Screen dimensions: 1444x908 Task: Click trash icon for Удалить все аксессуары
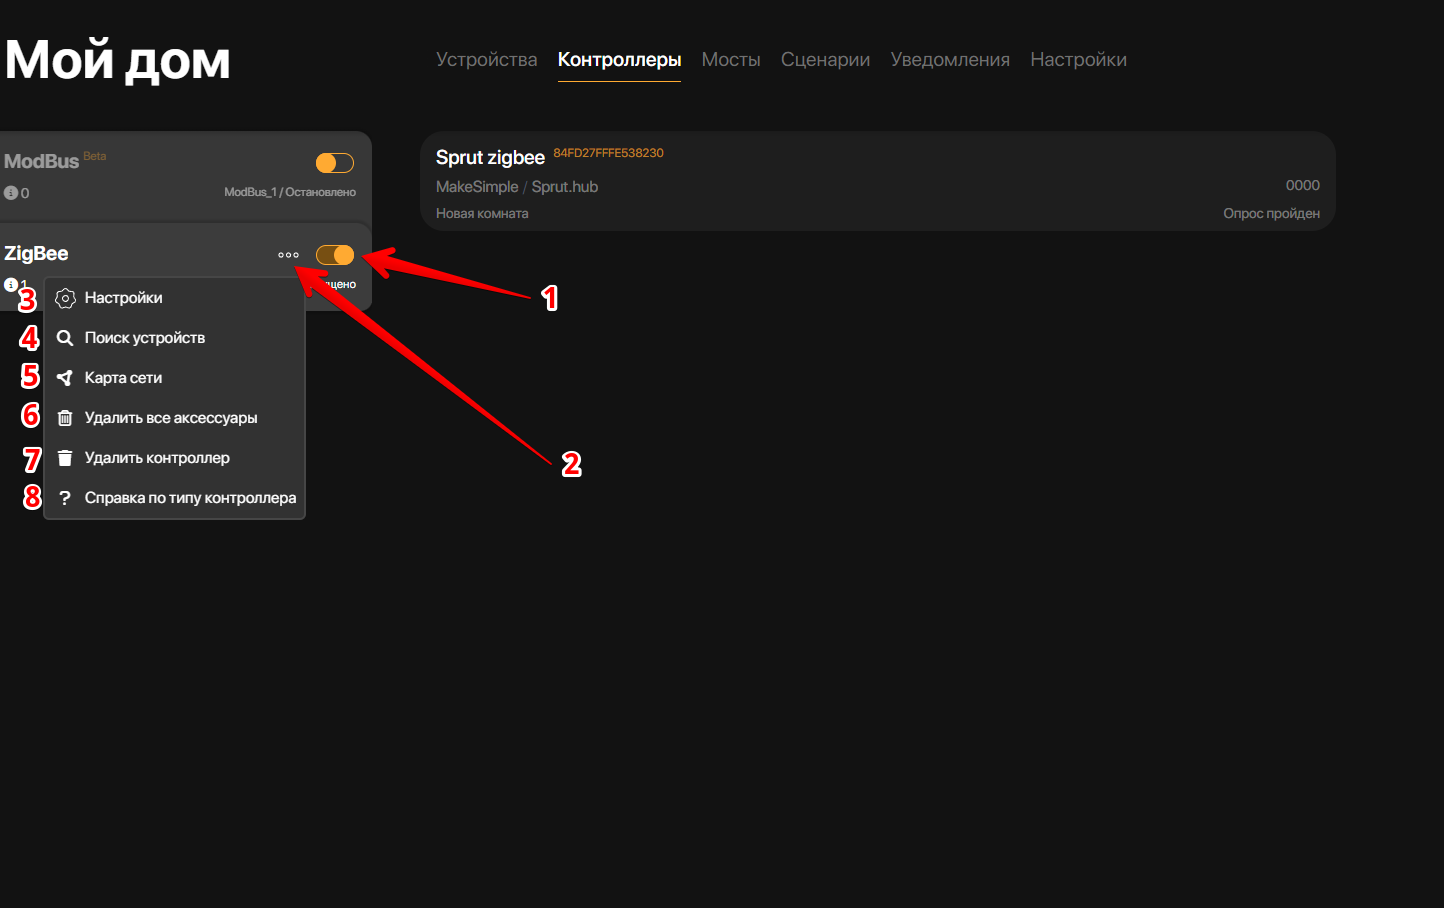click(65, 418)
